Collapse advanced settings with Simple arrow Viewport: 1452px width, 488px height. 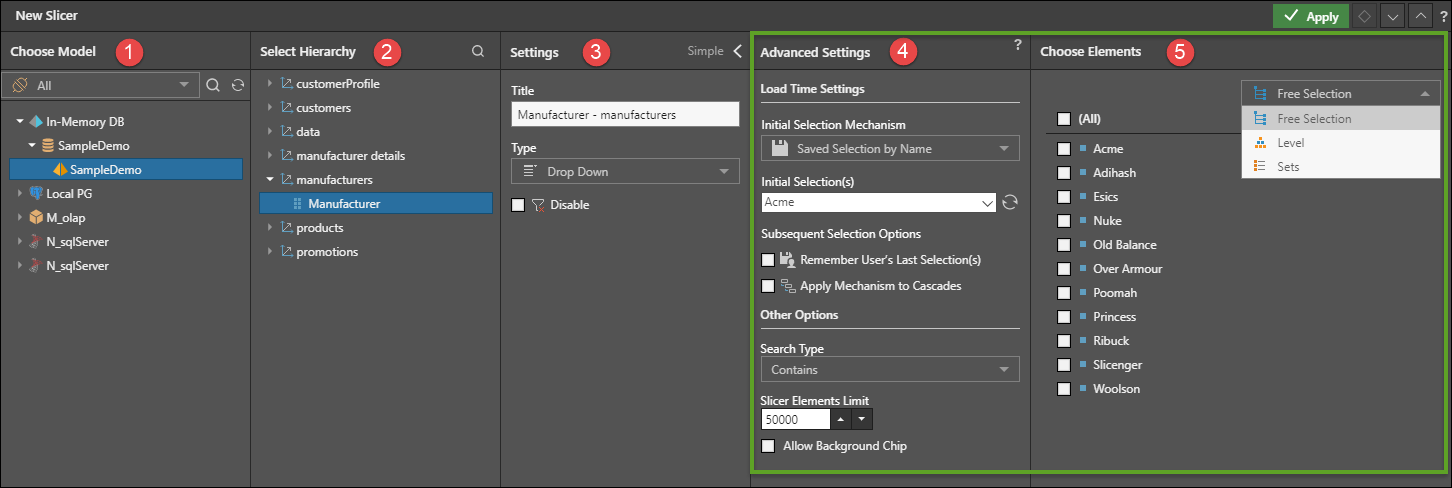(737, 52)
